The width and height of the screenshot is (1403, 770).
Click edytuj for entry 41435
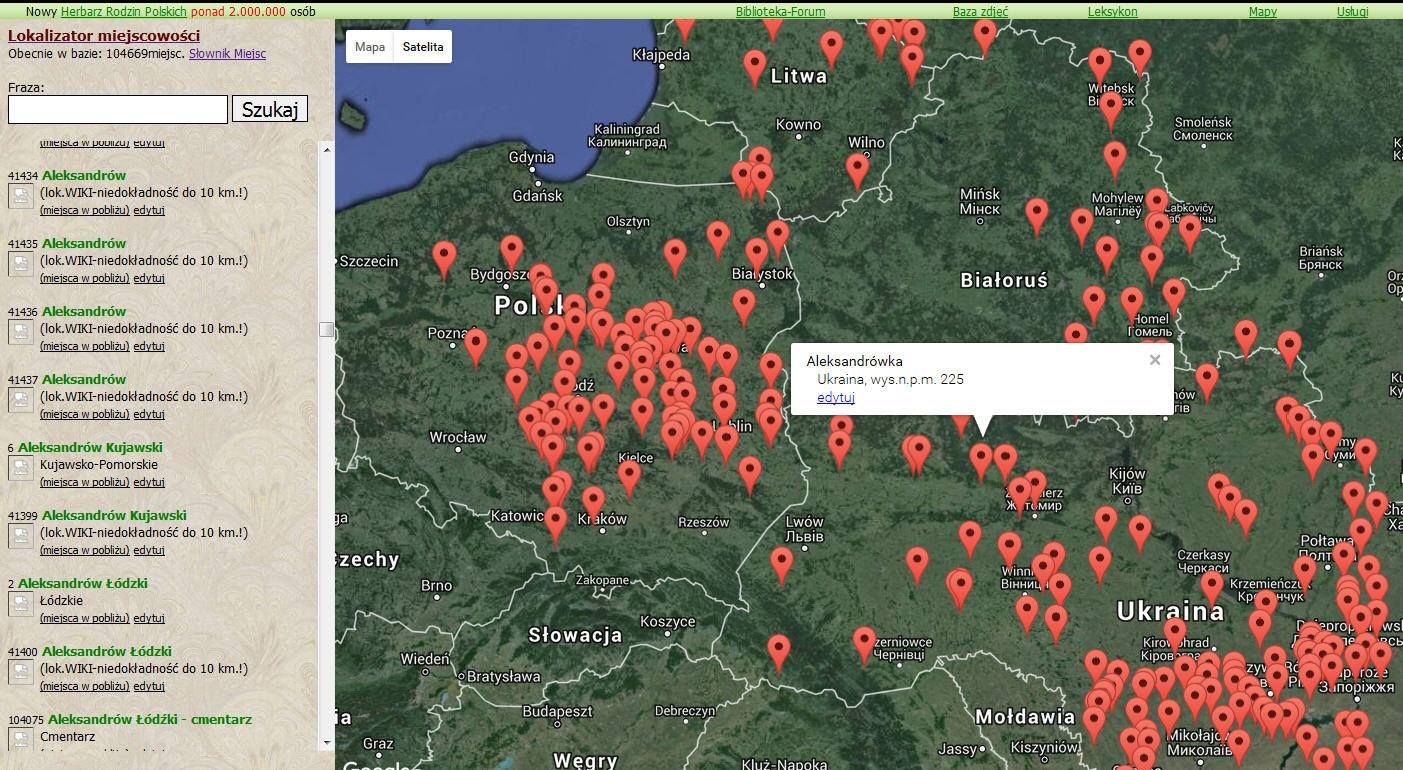click(x=149, y=278)
